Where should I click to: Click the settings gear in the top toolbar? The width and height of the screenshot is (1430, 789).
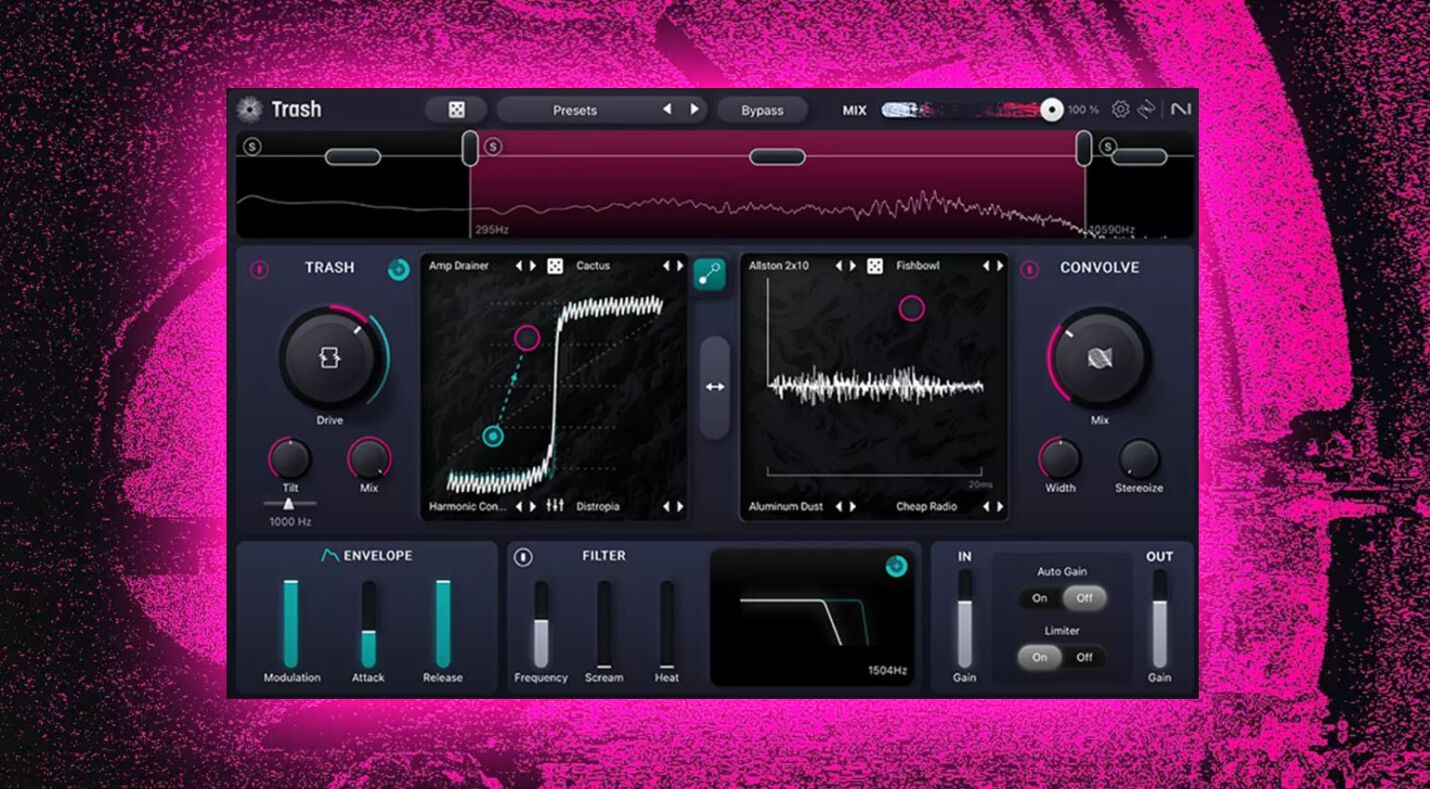click(x=1120, y=109)
